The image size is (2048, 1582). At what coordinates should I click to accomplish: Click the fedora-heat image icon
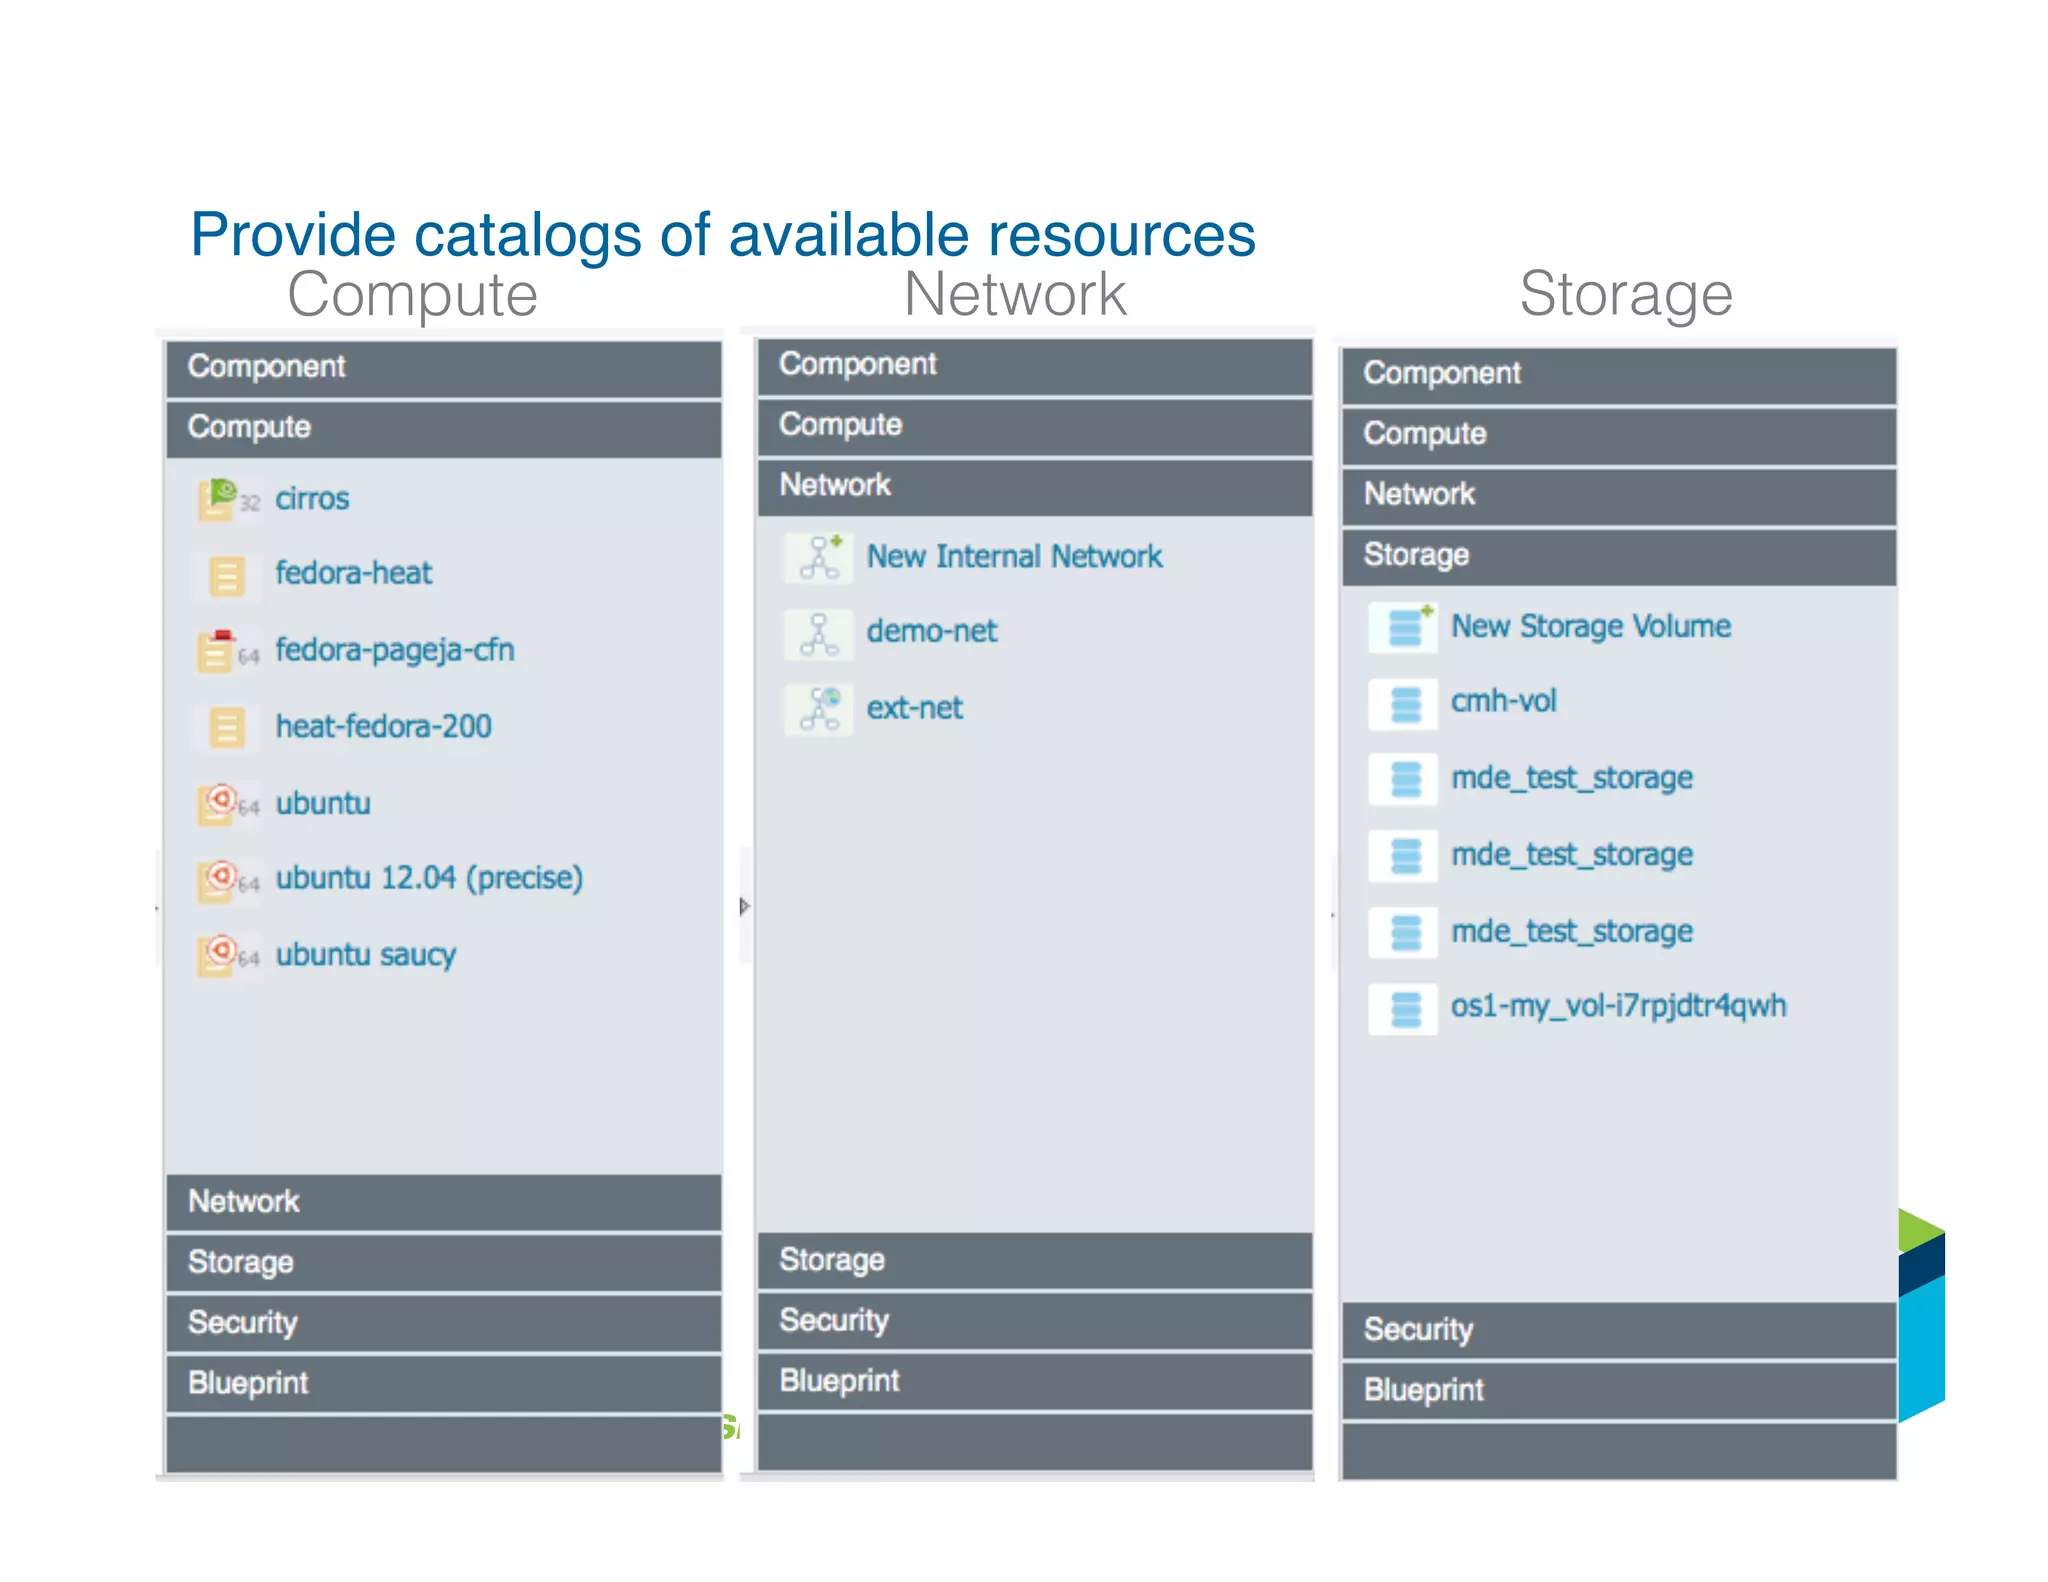click(x=227, y=576)
